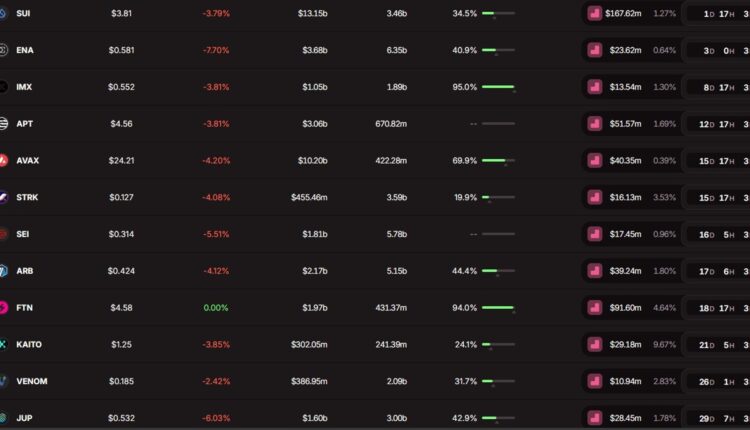Viewport: 750px width, 430px height.
Task: Click the SEI -5.51% change value
Action: [x=215, y=234]
